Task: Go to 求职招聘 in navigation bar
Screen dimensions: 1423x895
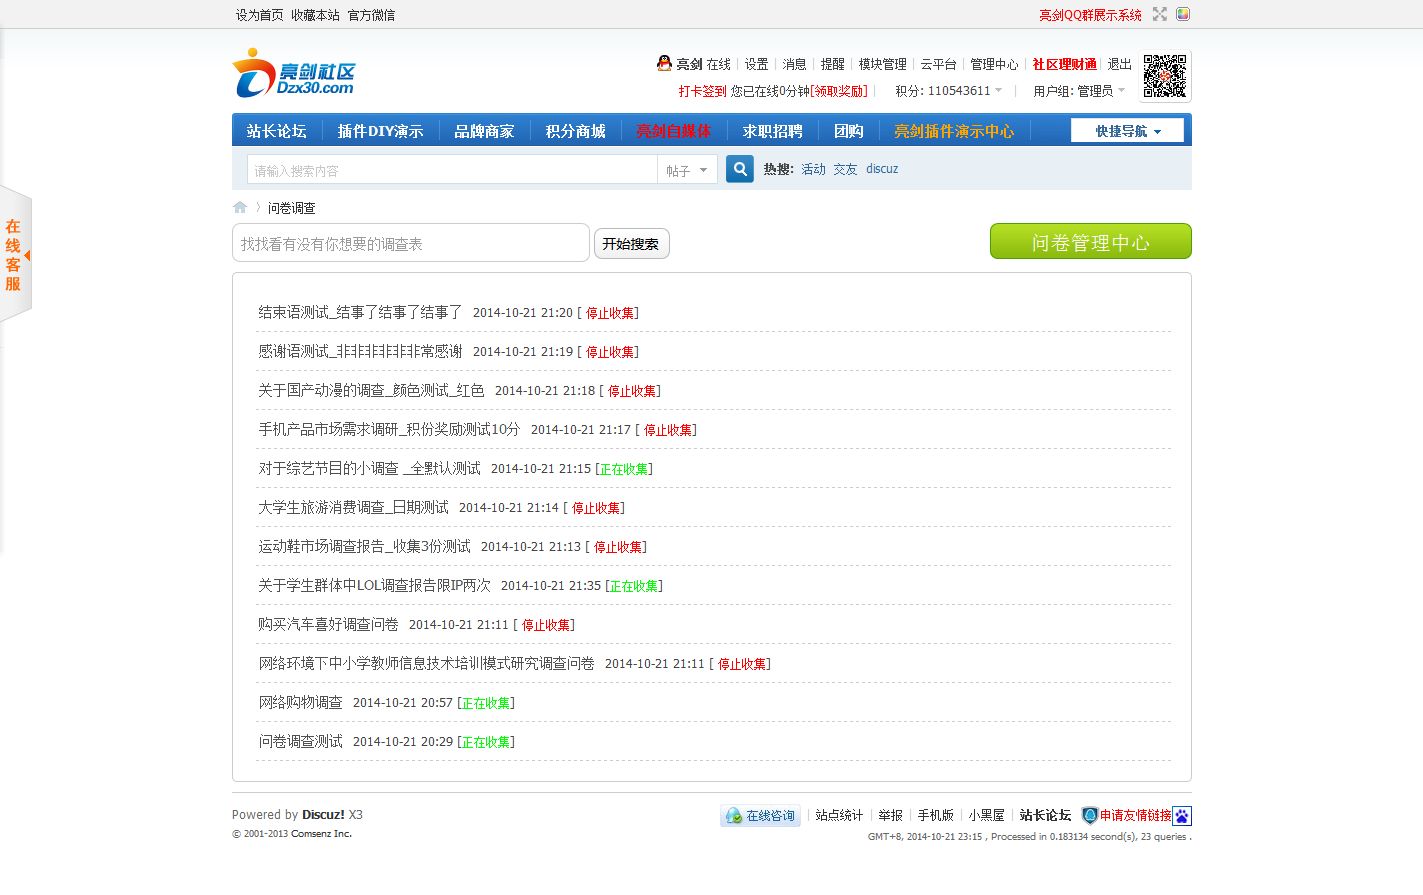Action: (x=772, y=131)
